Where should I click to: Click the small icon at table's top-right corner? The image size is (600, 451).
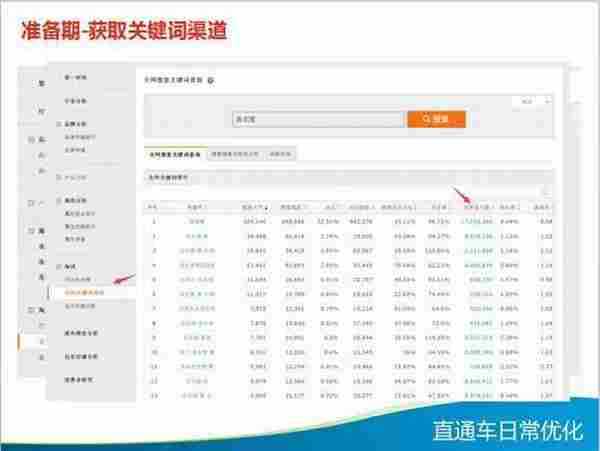tap(545, 192)
